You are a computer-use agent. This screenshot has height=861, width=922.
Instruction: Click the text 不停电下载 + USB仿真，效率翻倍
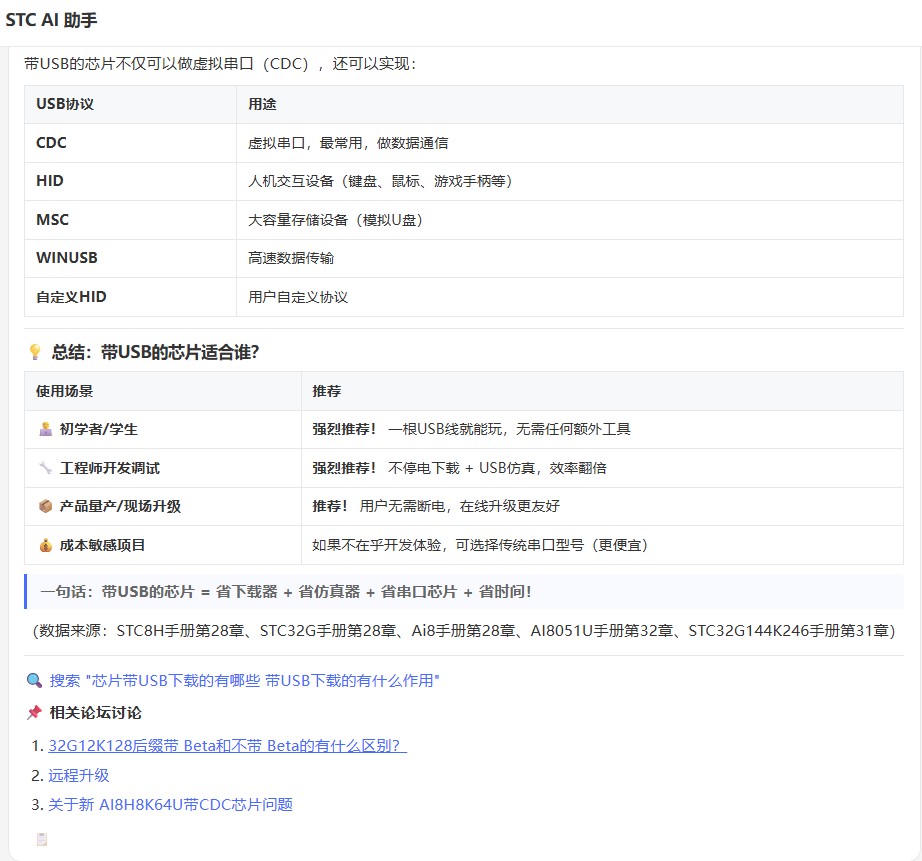point(497,468)
